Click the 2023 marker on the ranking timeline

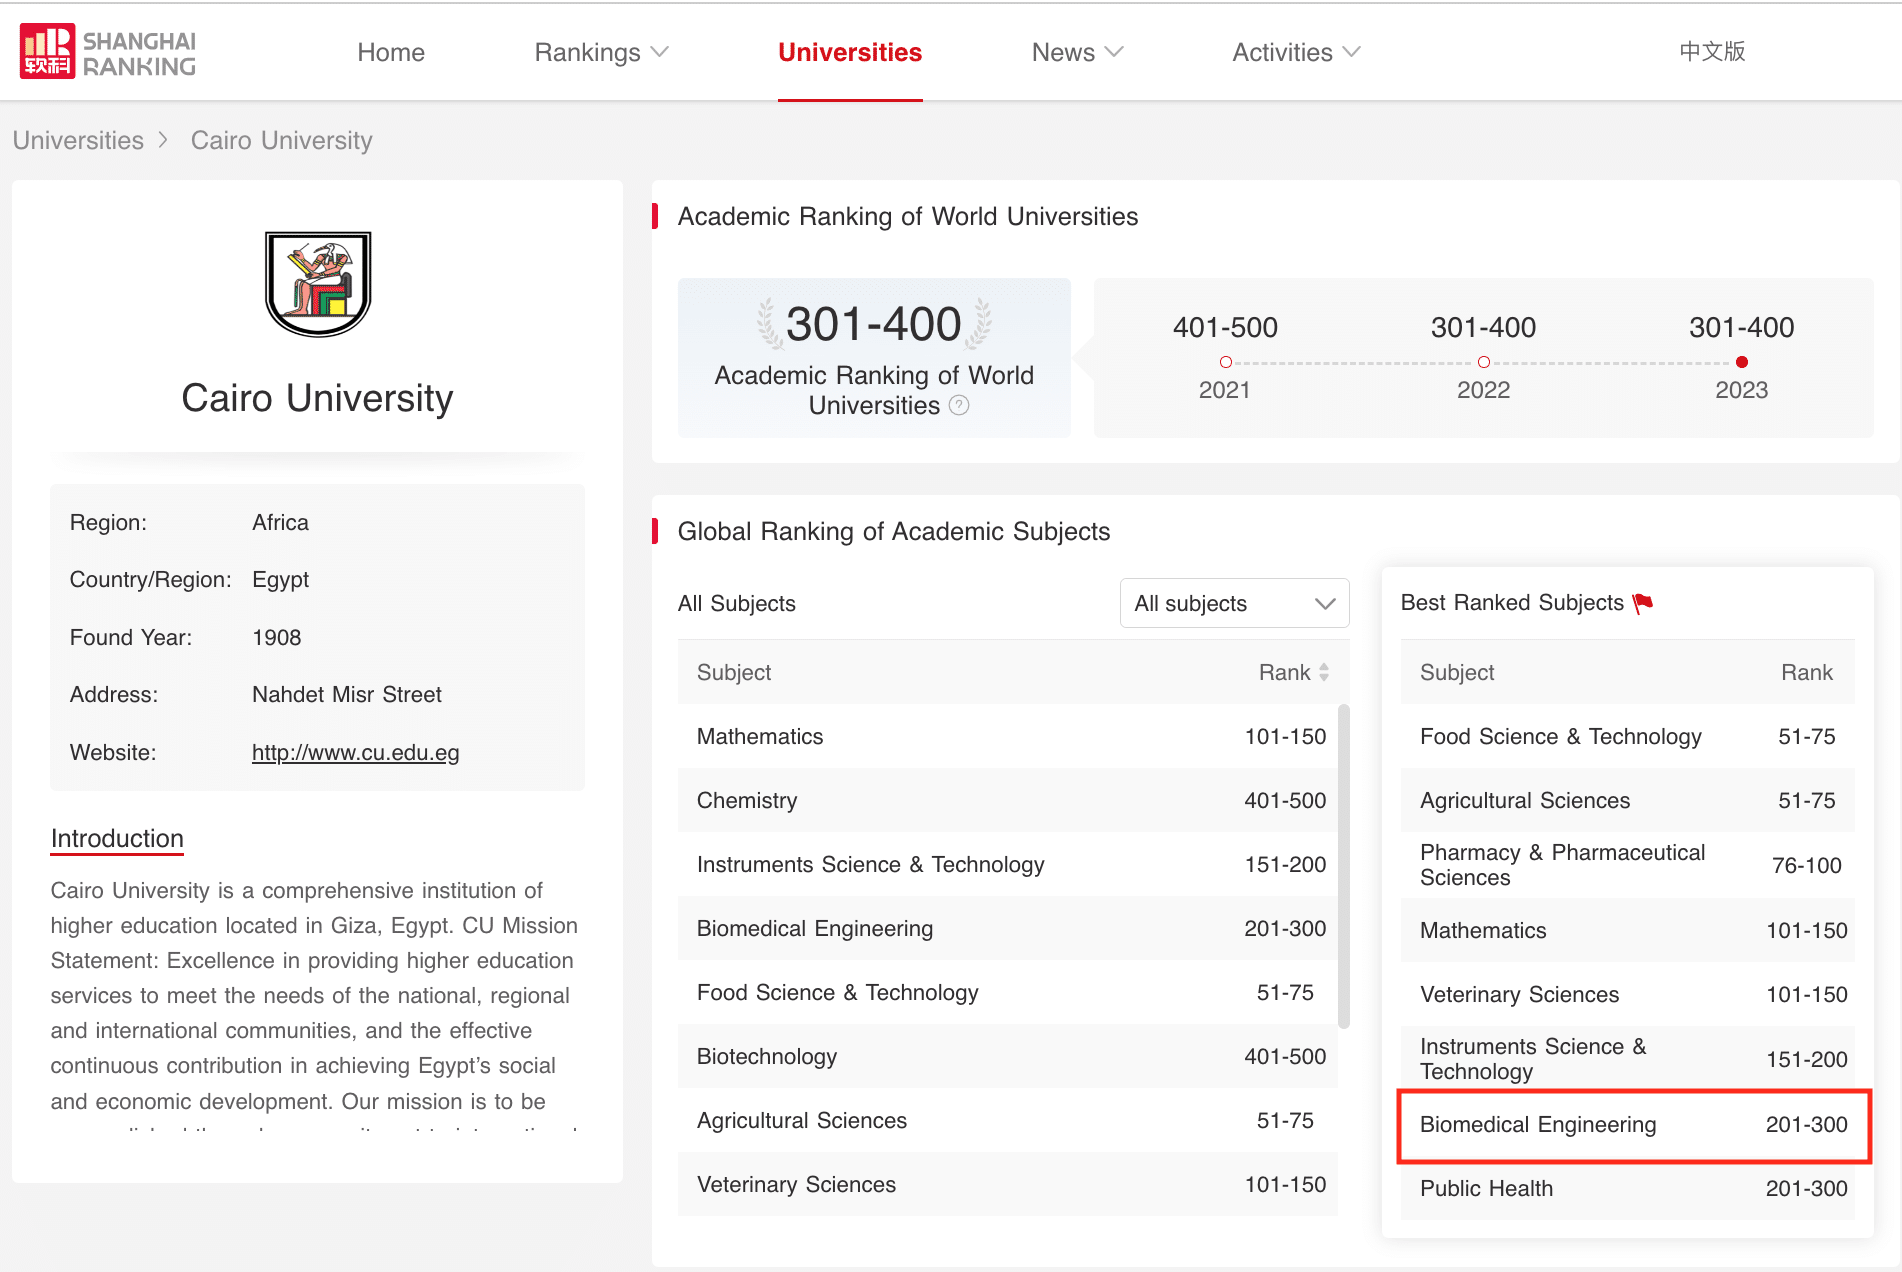pyautogui.click(x=1741, y=362)
